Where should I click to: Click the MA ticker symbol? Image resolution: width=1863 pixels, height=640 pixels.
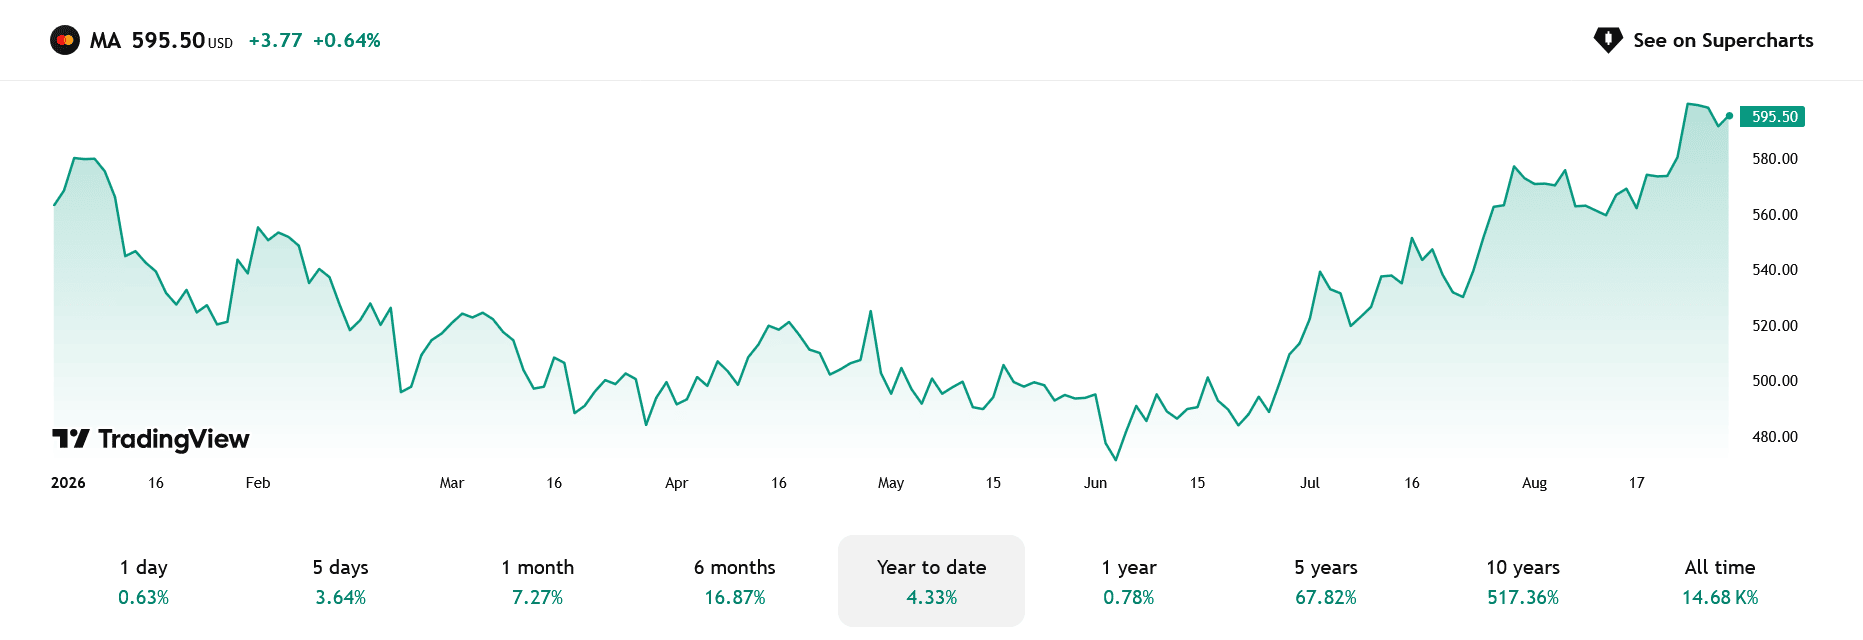105,40
